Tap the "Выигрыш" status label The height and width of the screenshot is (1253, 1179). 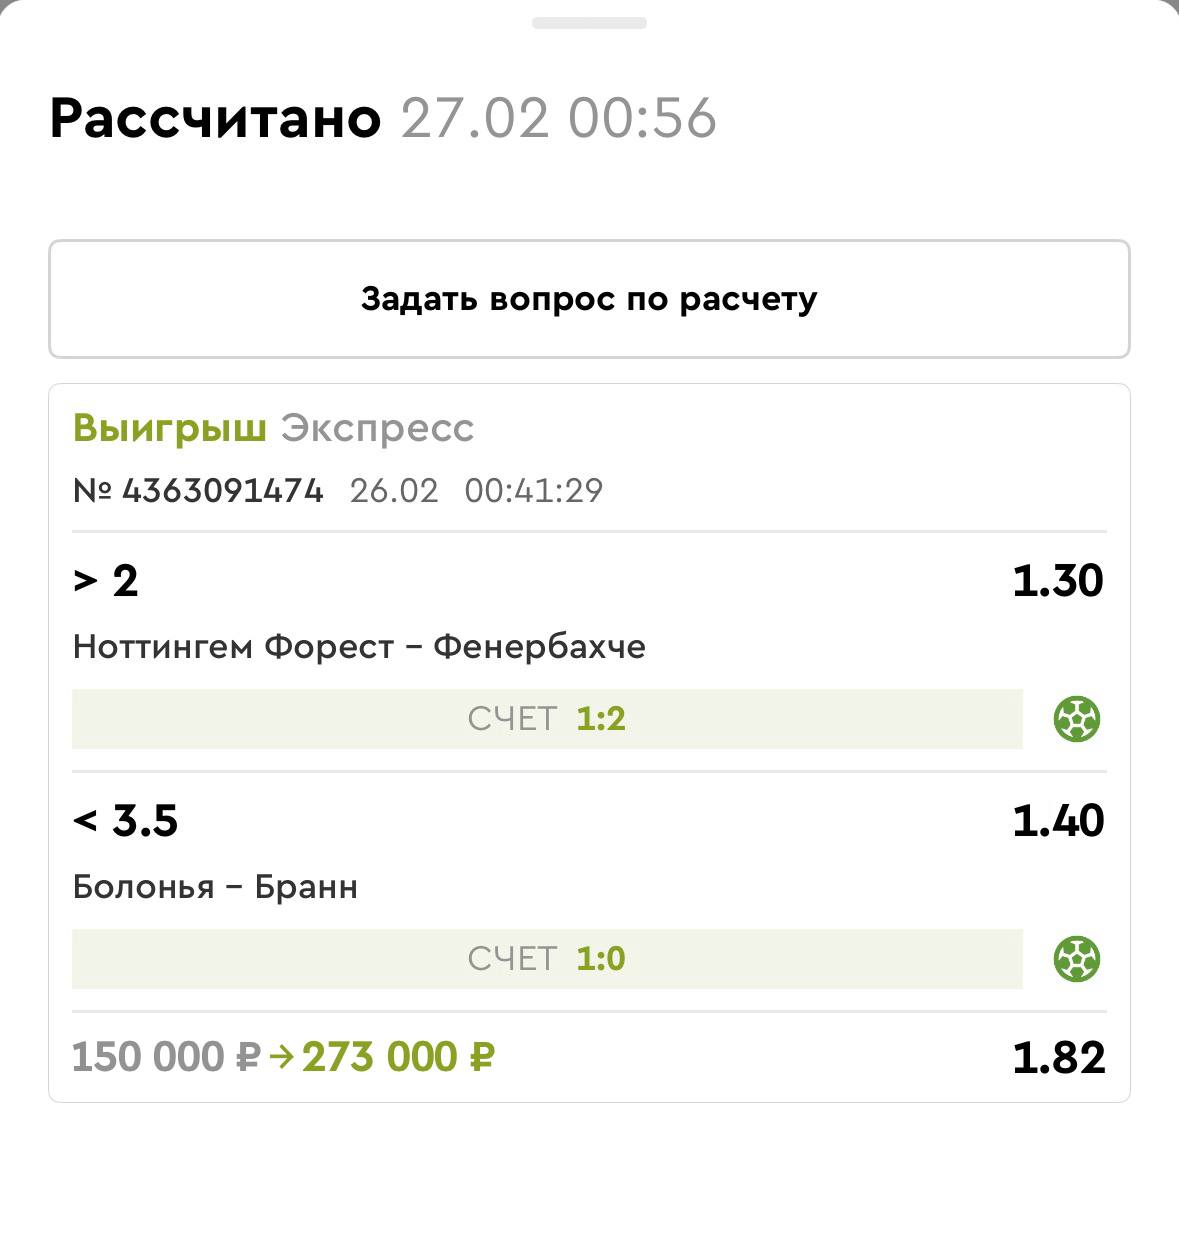point(170,428)
